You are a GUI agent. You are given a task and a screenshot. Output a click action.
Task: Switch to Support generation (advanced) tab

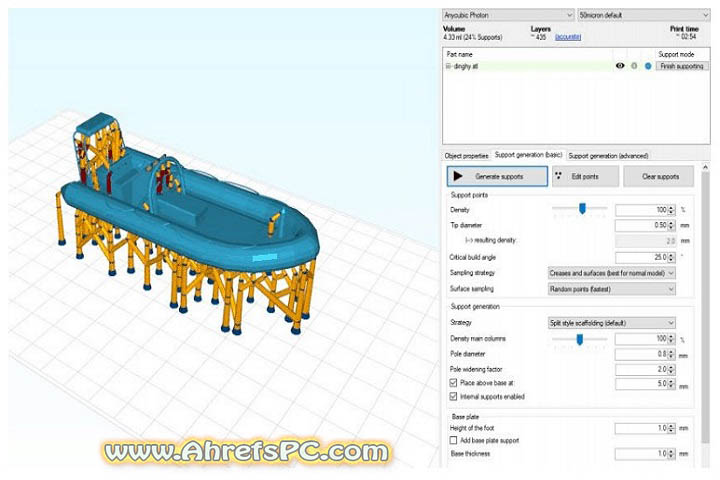coord(608,156)
